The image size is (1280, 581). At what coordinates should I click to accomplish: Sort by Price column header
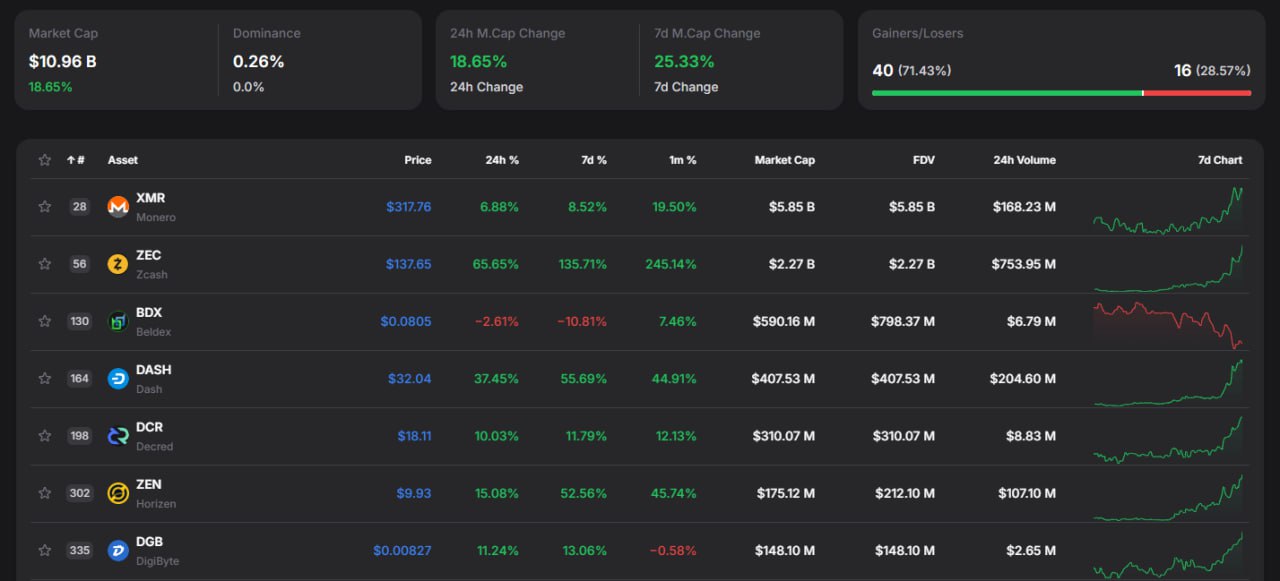click(x=418, y=160)
